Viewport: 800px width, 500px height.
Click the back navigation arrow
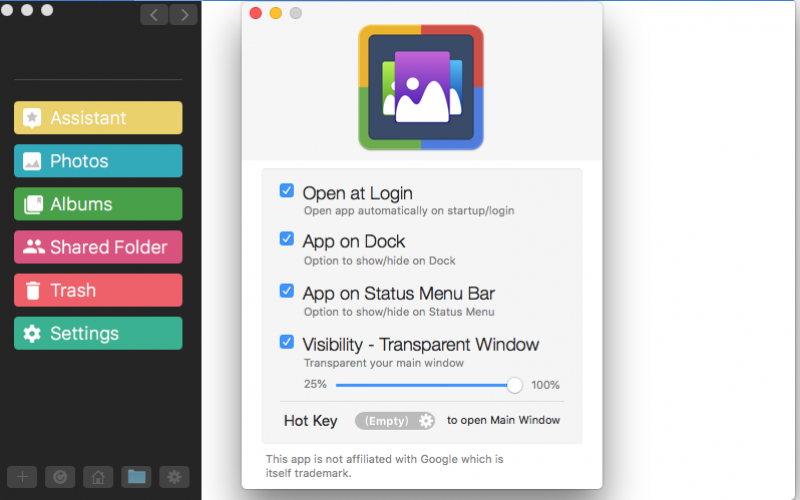(x=154, y=15)
